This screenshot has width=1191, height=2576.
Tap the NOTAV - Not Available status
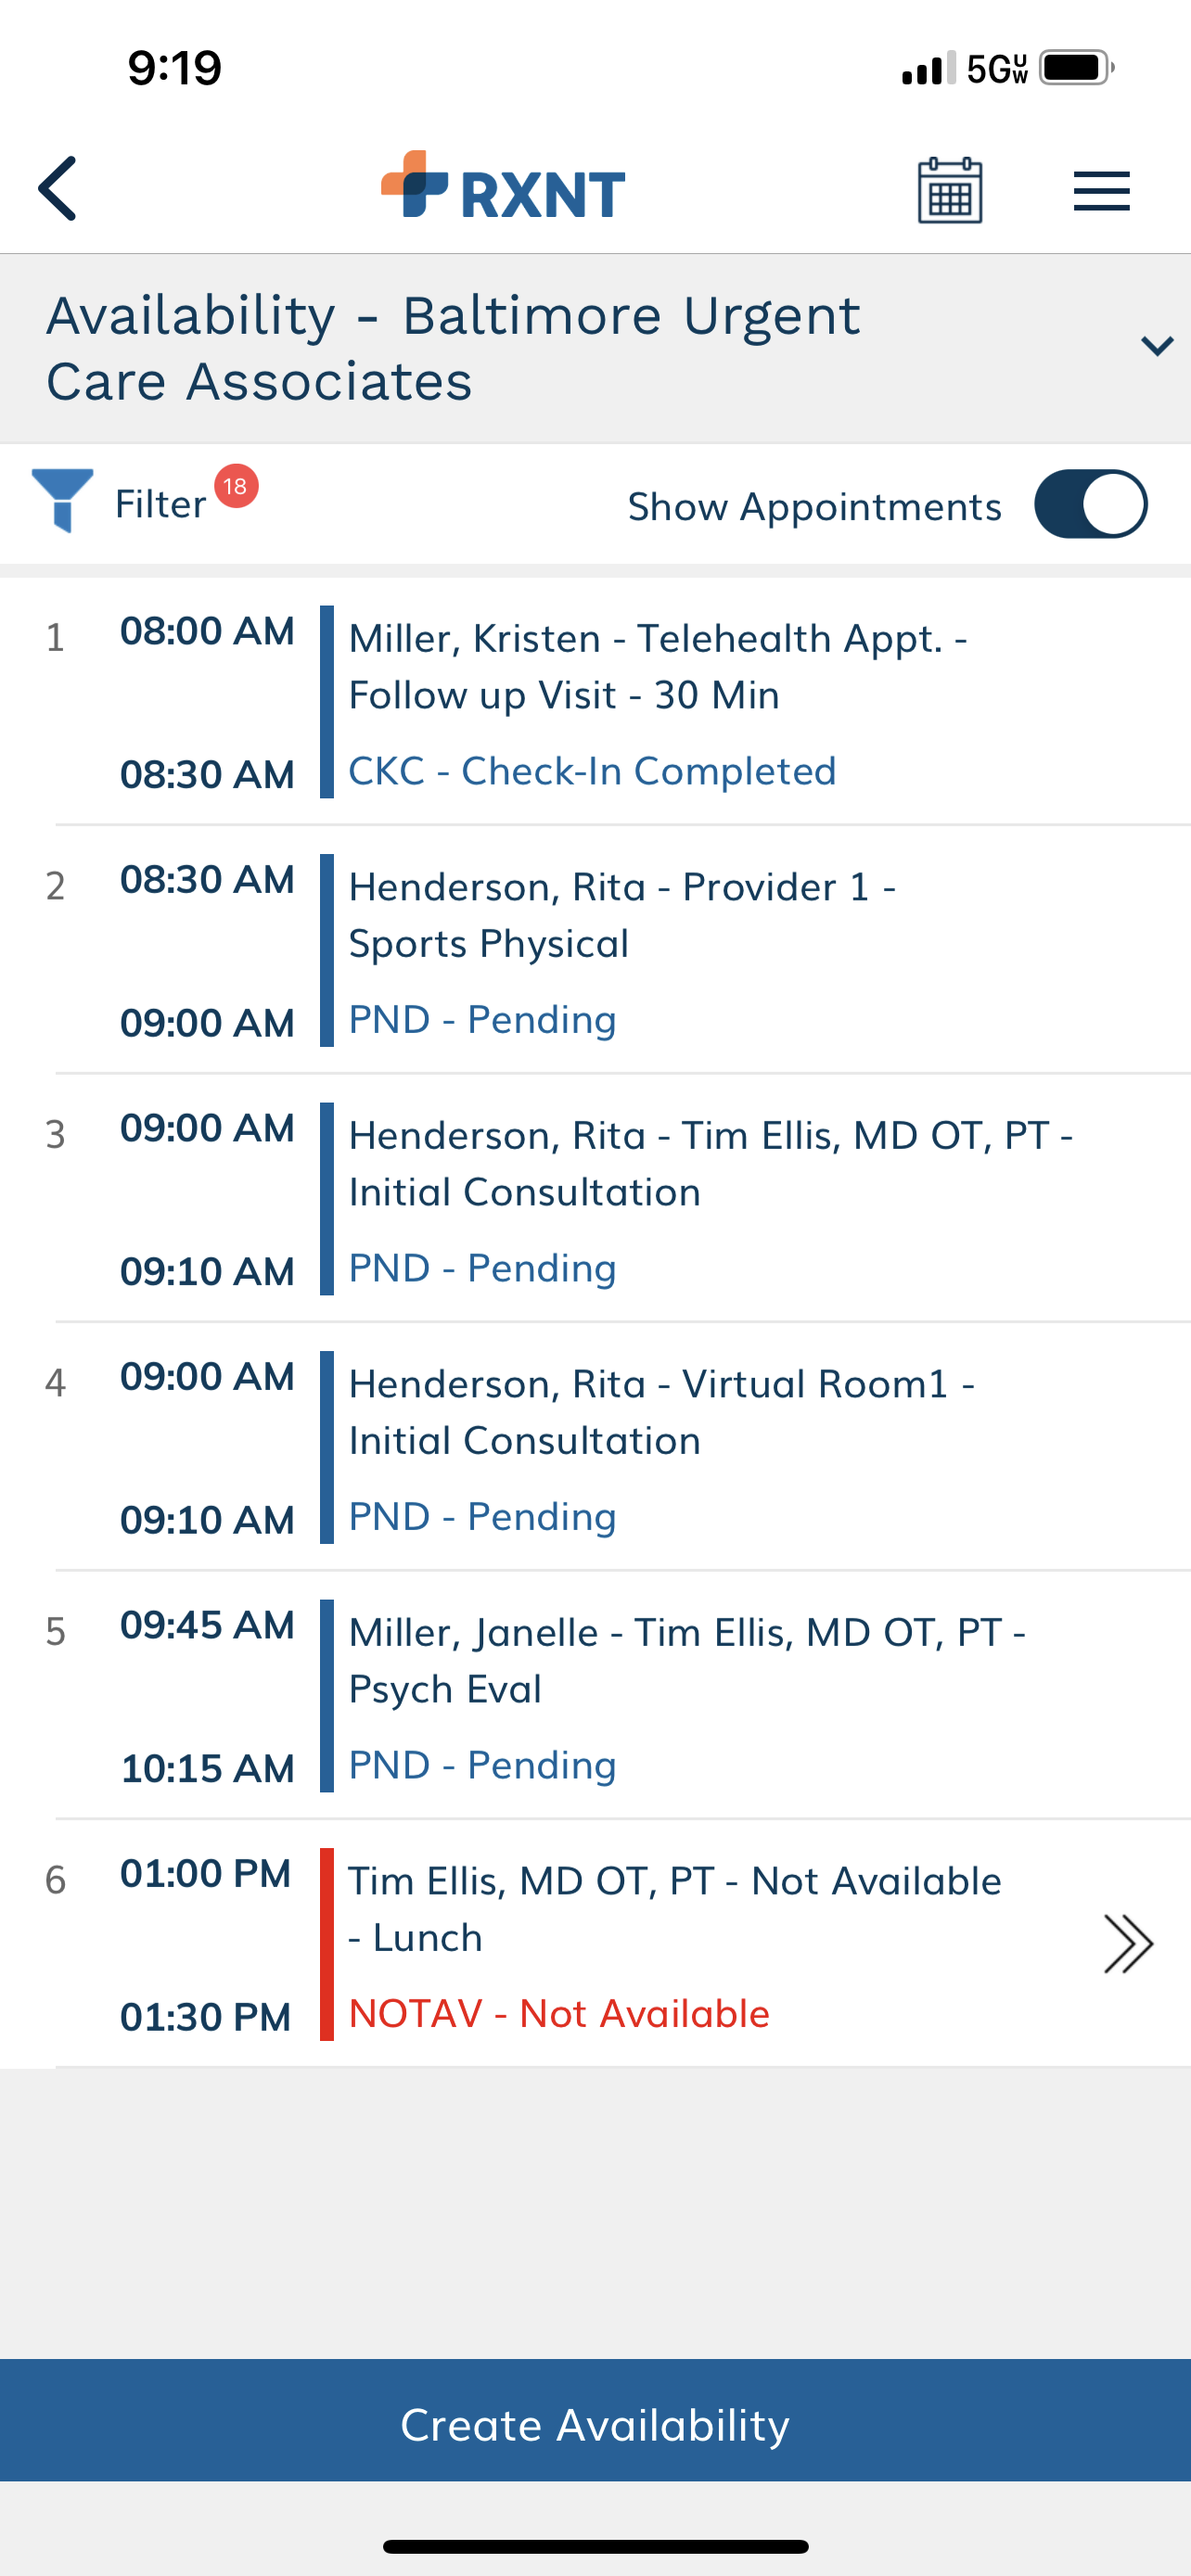[559, 2013]
